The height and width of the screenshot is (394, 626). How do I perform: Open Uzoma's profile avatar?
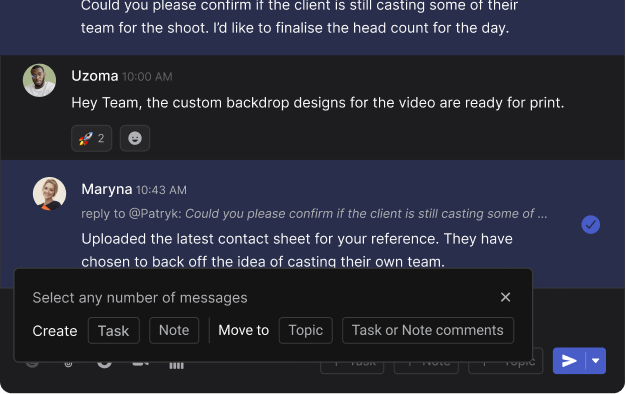pyautogui.click(x=39, y=80)
